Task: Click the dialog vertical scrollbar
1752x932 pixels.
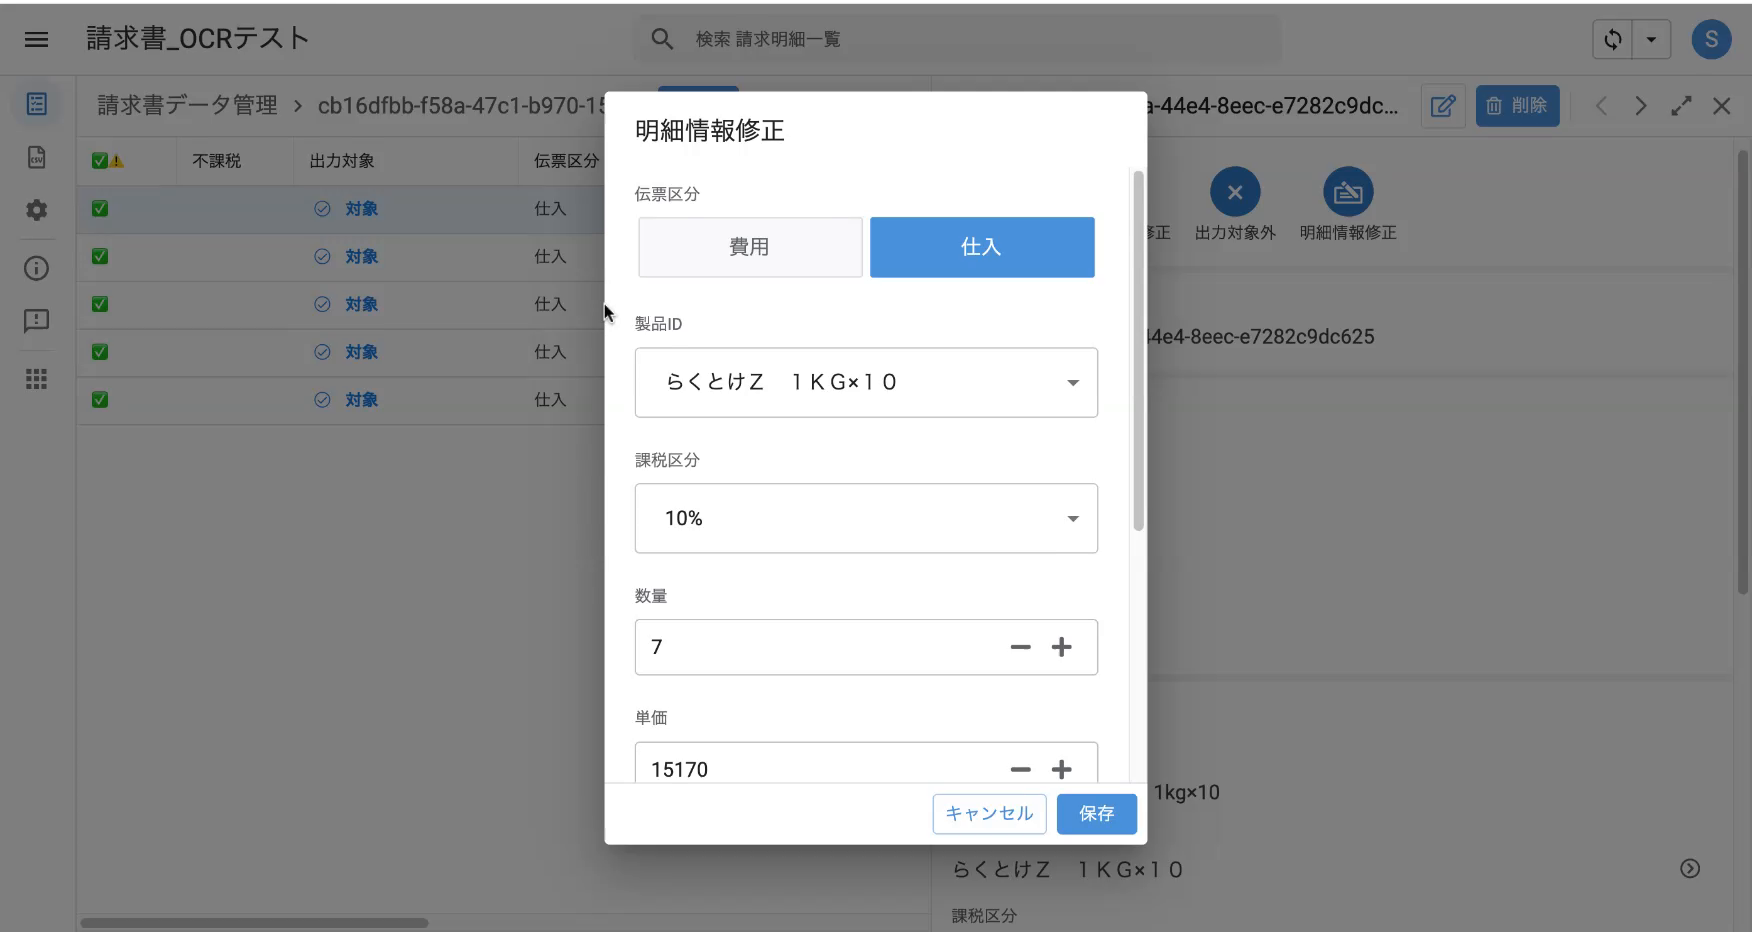Action: pyautogui.click(x=1138, y=351)
